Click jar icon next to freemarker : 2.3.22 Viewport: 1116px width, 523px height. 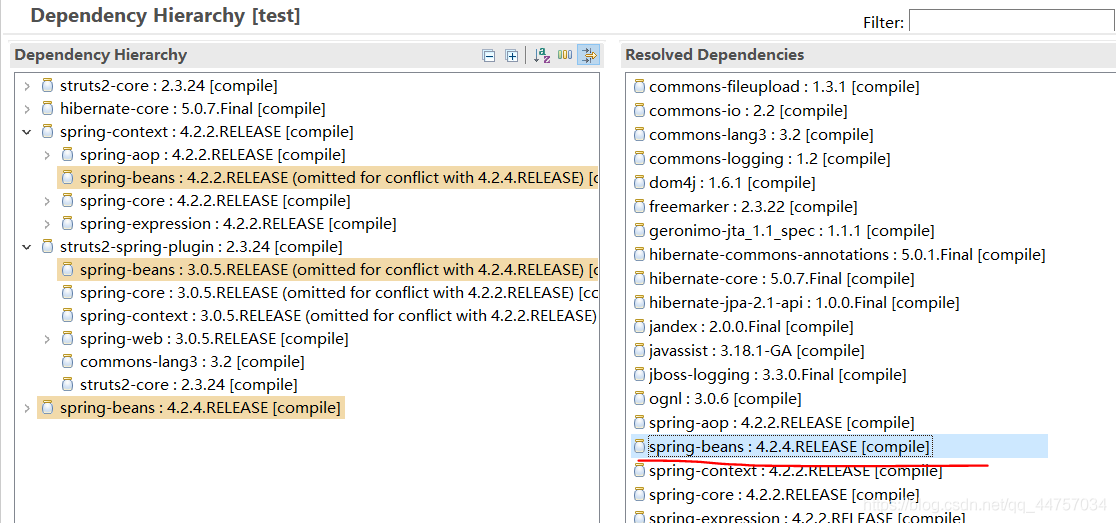[x=639, y=207]
